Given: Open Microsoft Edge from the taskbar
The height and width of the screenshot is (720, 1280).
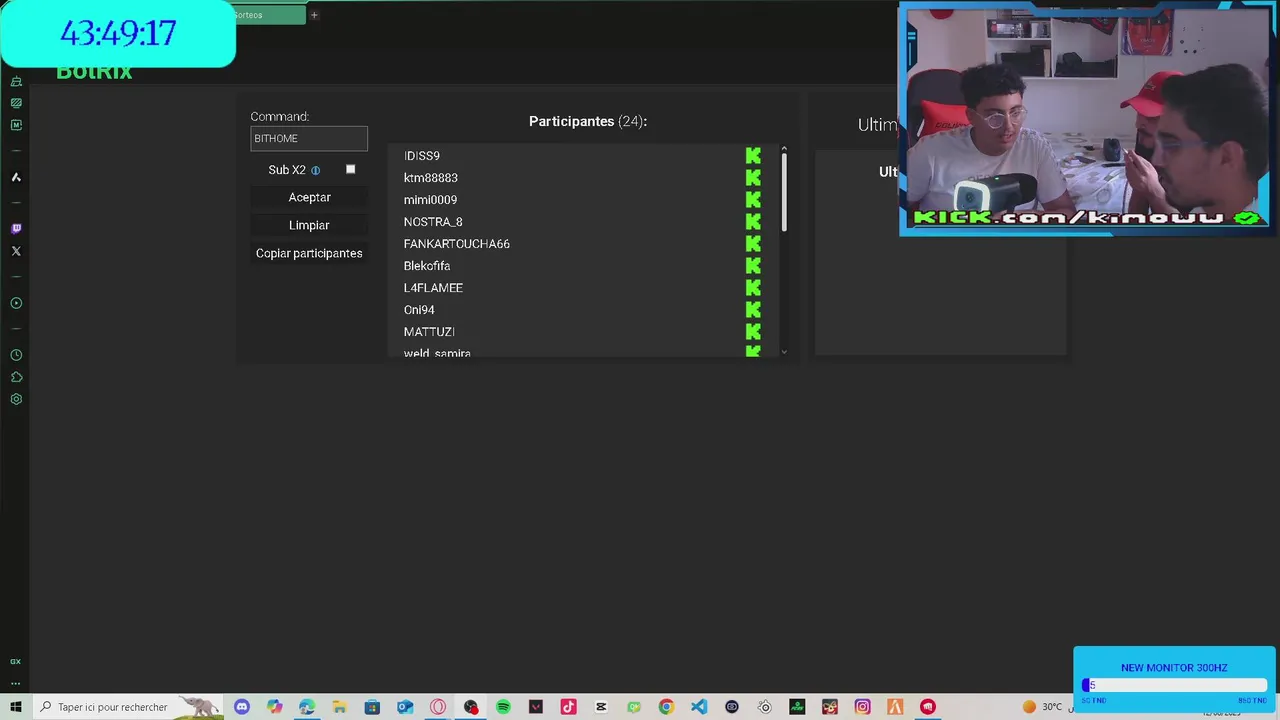Looking at the screenshot, I should click(x=307, y=707).
